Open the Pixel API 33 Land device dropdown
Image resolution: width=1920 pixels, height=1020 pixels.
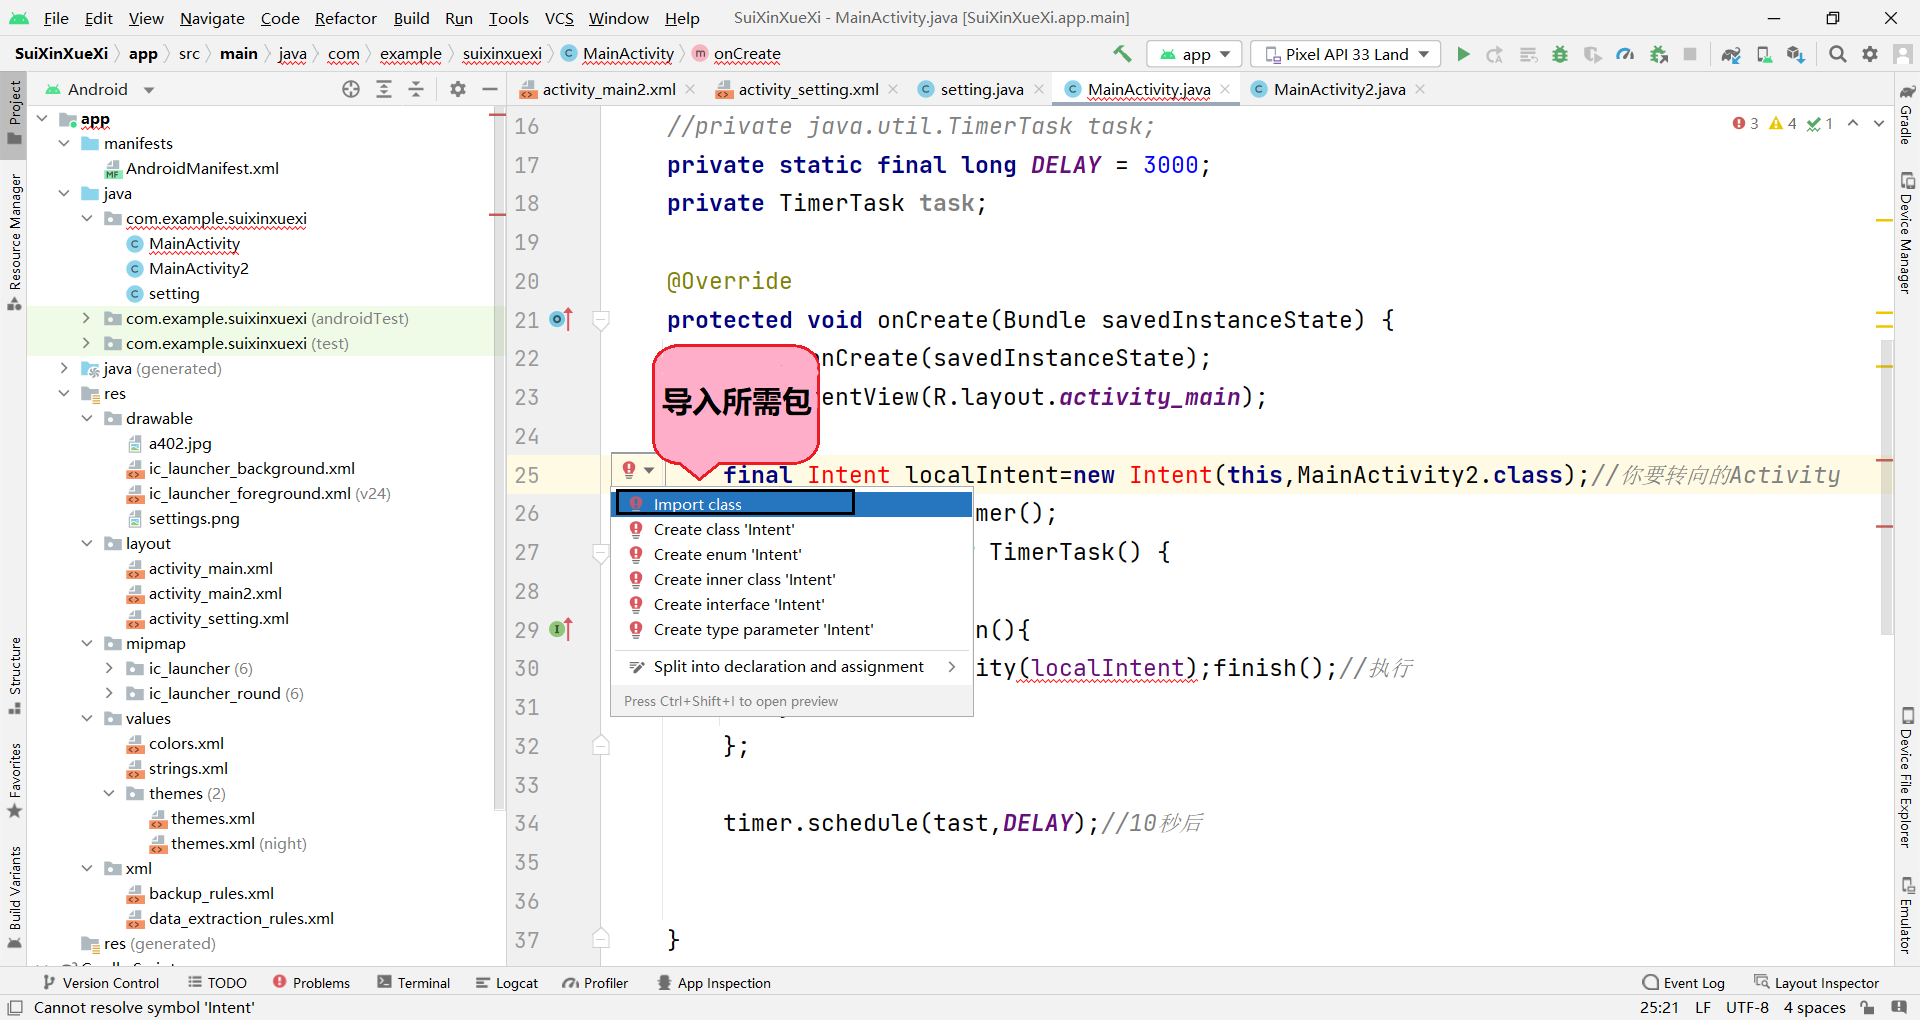[1346, 54]
